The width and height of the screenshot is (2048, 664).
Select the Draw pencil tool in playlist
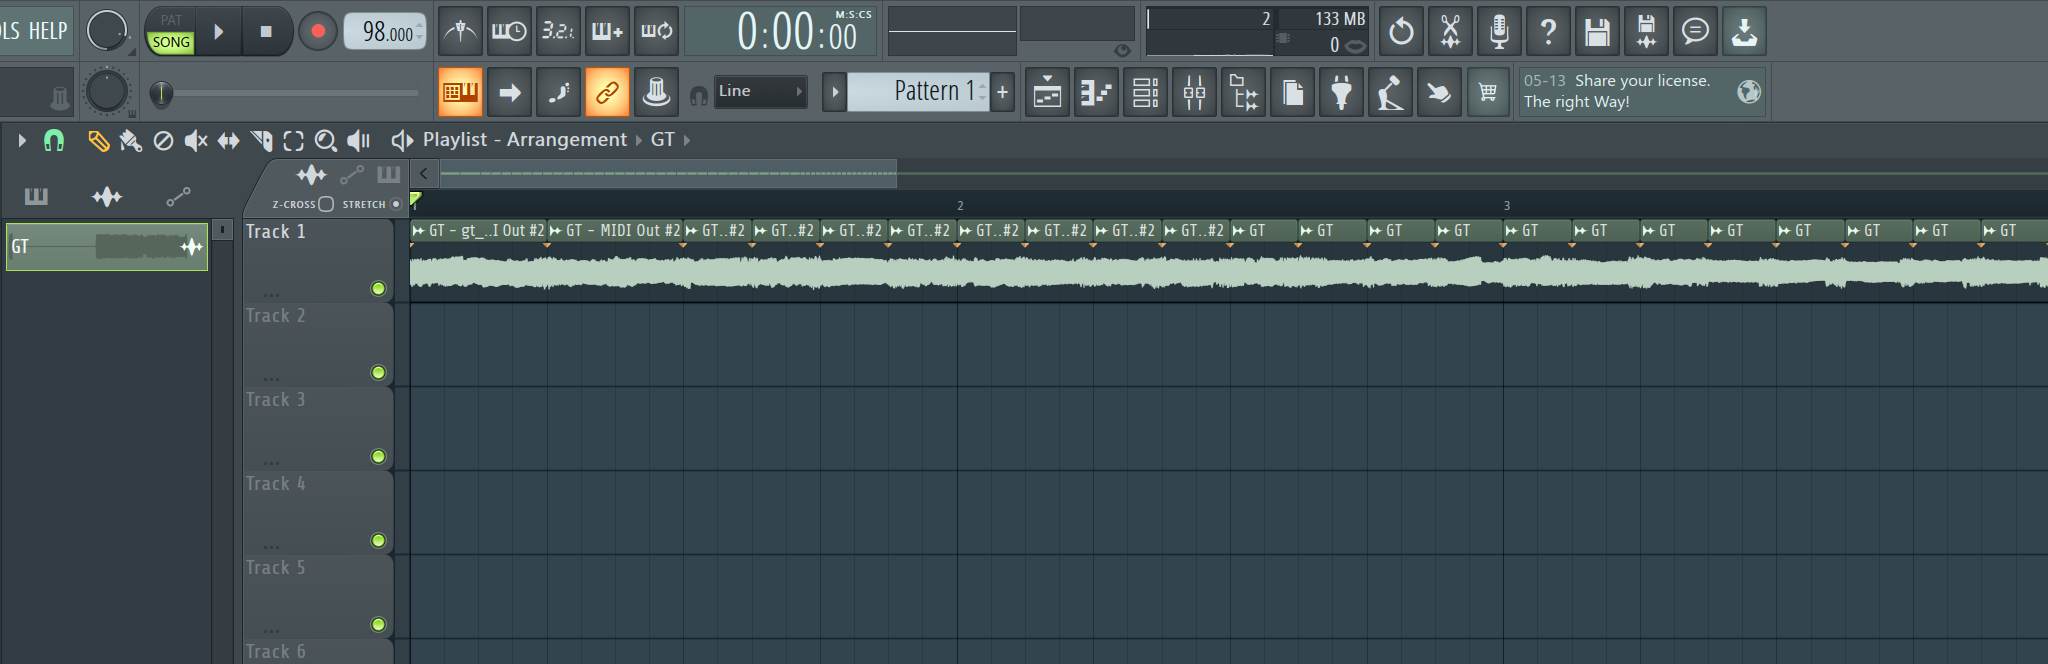click(x=98, y=141)
